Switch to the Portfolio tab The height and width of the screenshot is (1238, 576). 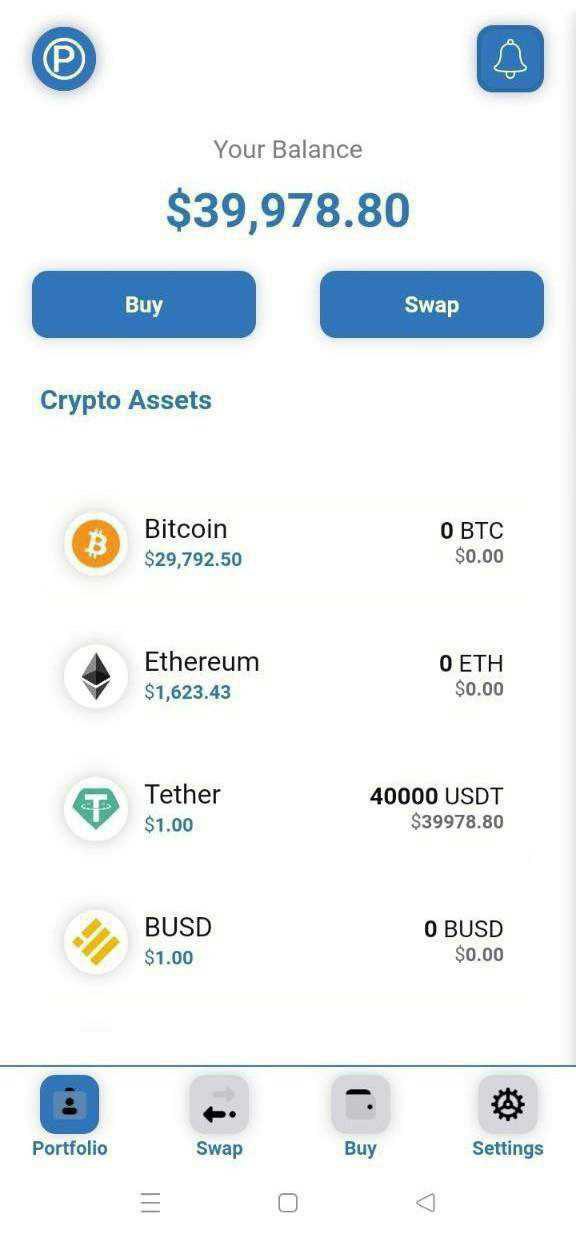click(69, 1117)
